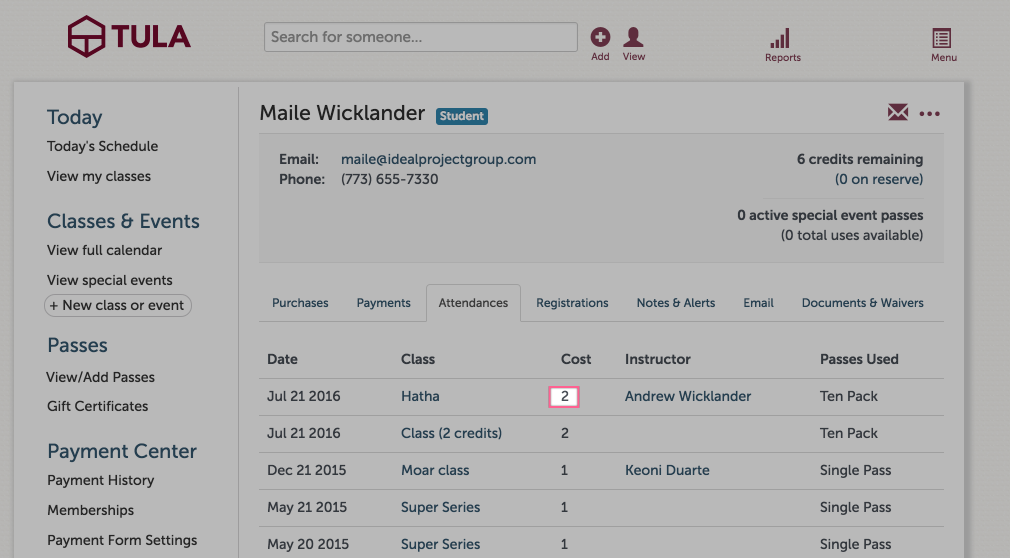Open the Andrew Wicklander instructor link
Screen dimensions: 1010x558
[x=688, y=396]
